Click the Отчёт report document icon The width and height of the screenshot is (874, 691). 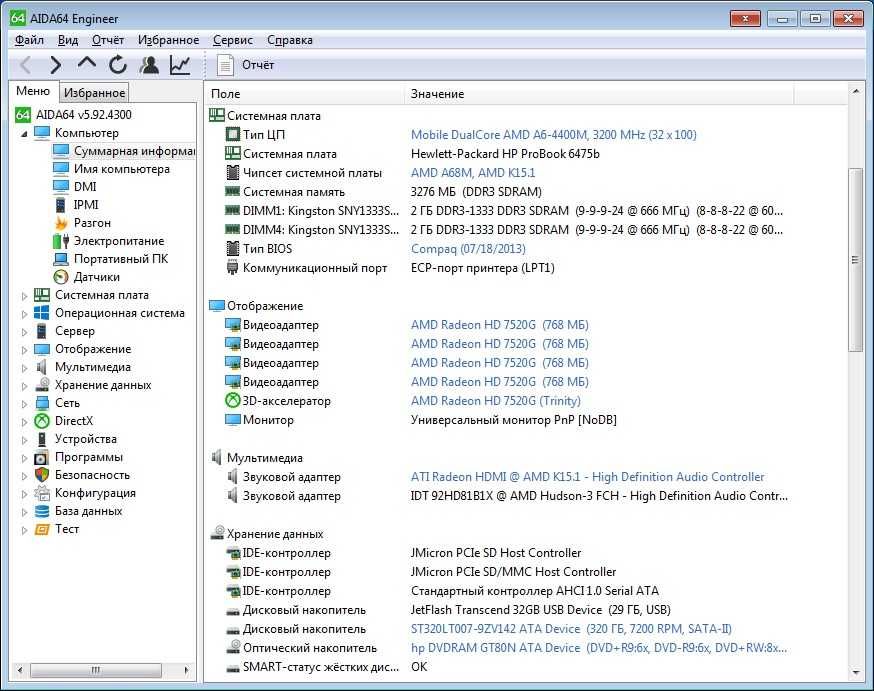225,65
